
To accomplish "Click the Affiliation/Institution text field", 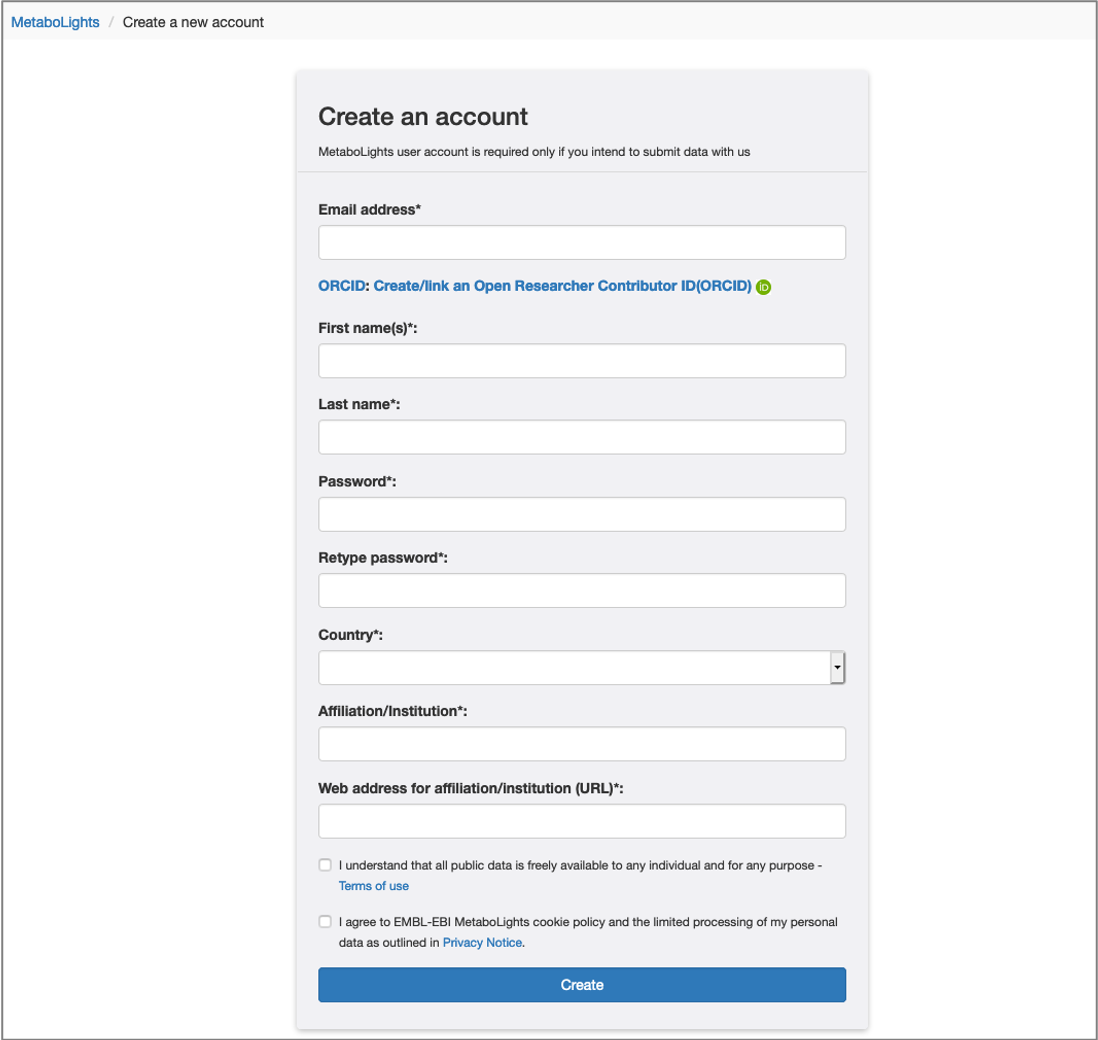I will pyautogui.click(x=582, y=744).
